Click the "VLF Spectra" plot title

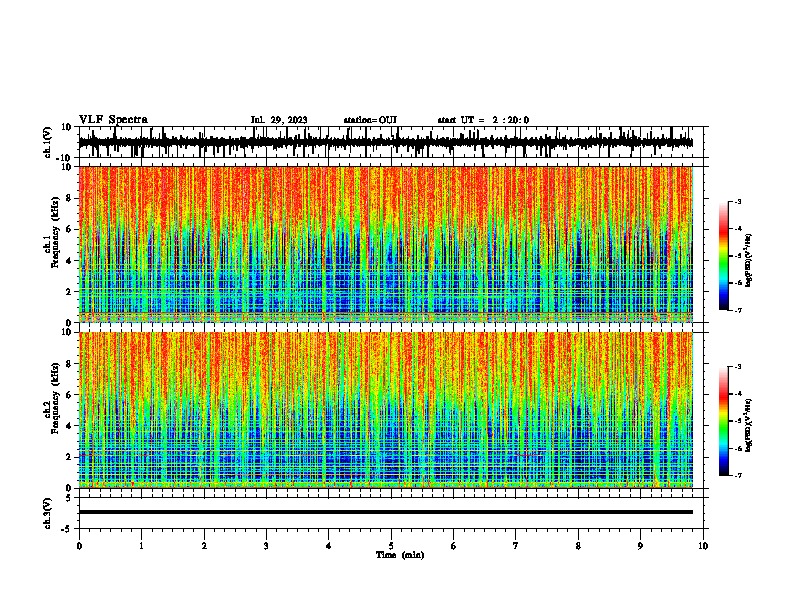(x=113, y=120)
